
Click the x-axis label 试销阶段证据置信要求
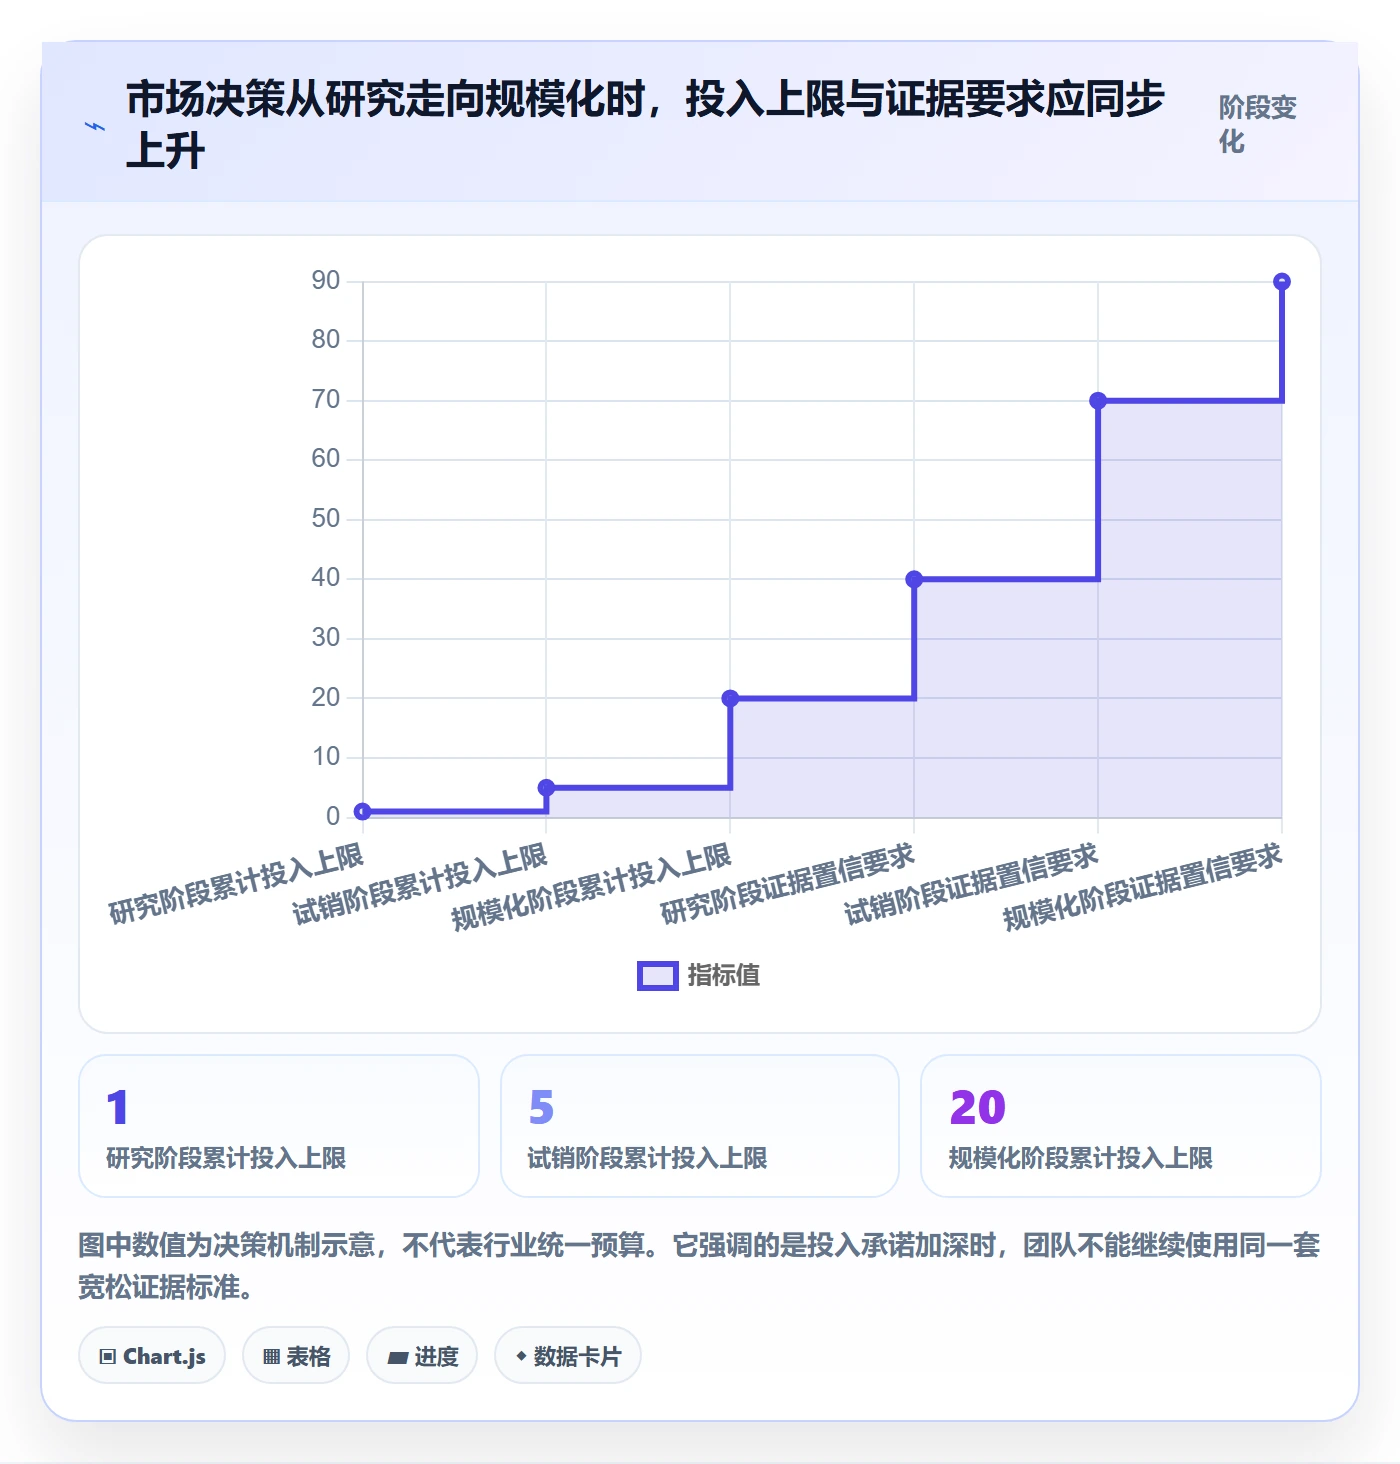tap(971, 883)
